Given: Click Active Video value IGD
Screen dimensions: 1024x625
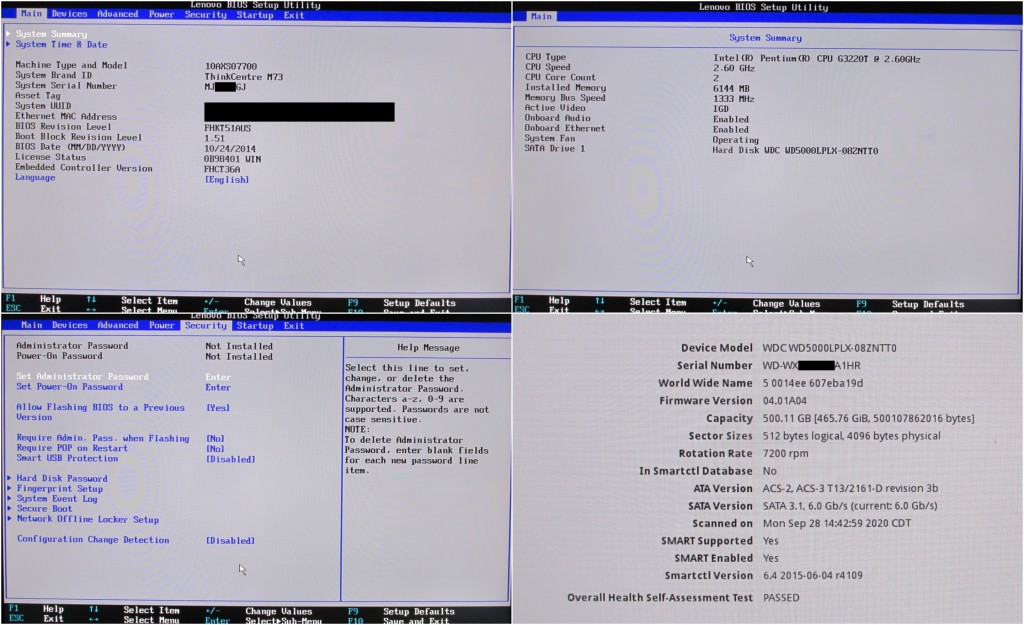Looking at the screenshot, I should tap(720, 109).
